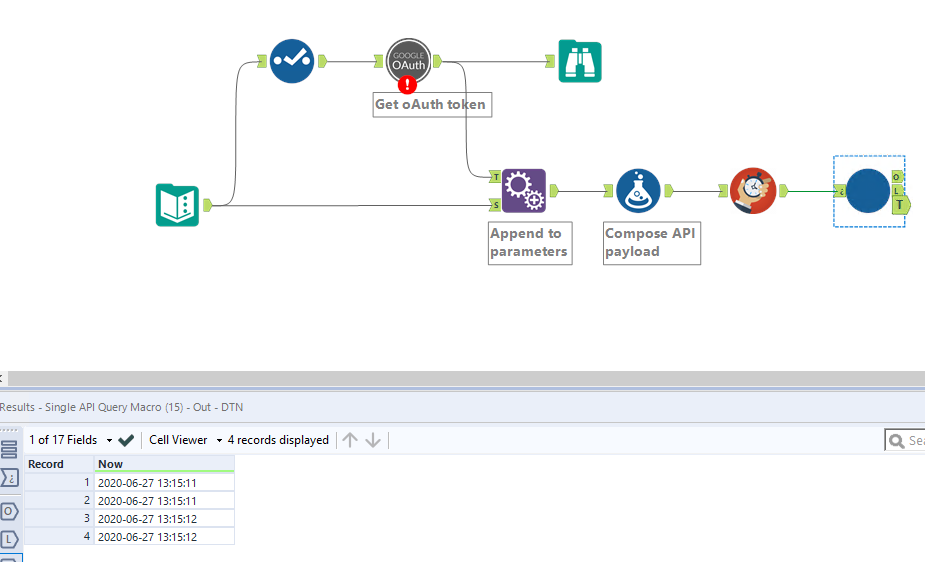925x562 pixels.
Task: Open the '1 of 17 Fields' dropdown
Action: tap(71, 440)
